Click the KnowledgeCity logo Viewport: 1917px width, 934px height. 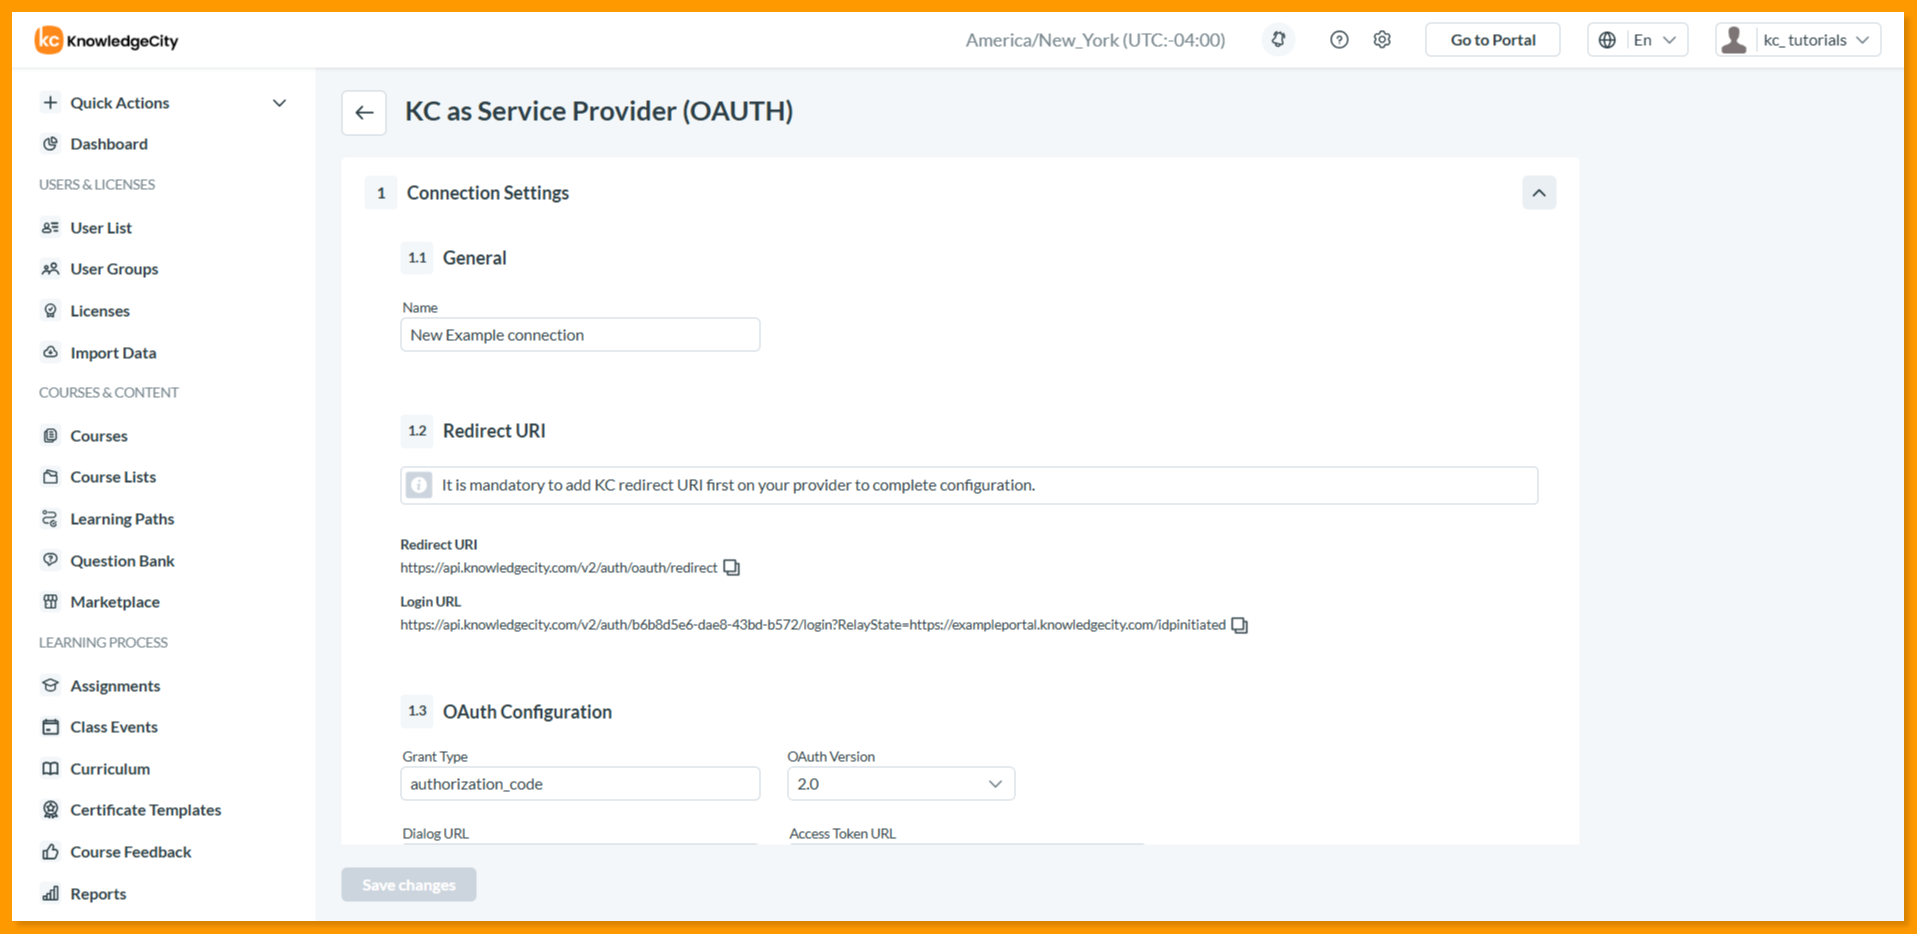point(107,40)
